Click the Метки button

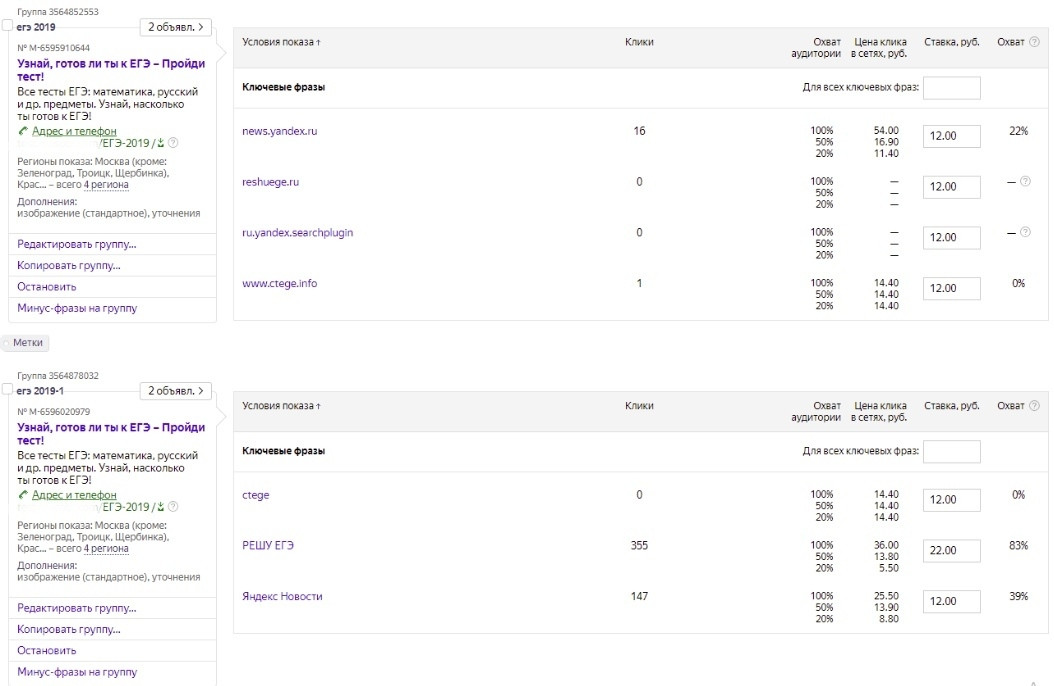[x=27, y=342]
